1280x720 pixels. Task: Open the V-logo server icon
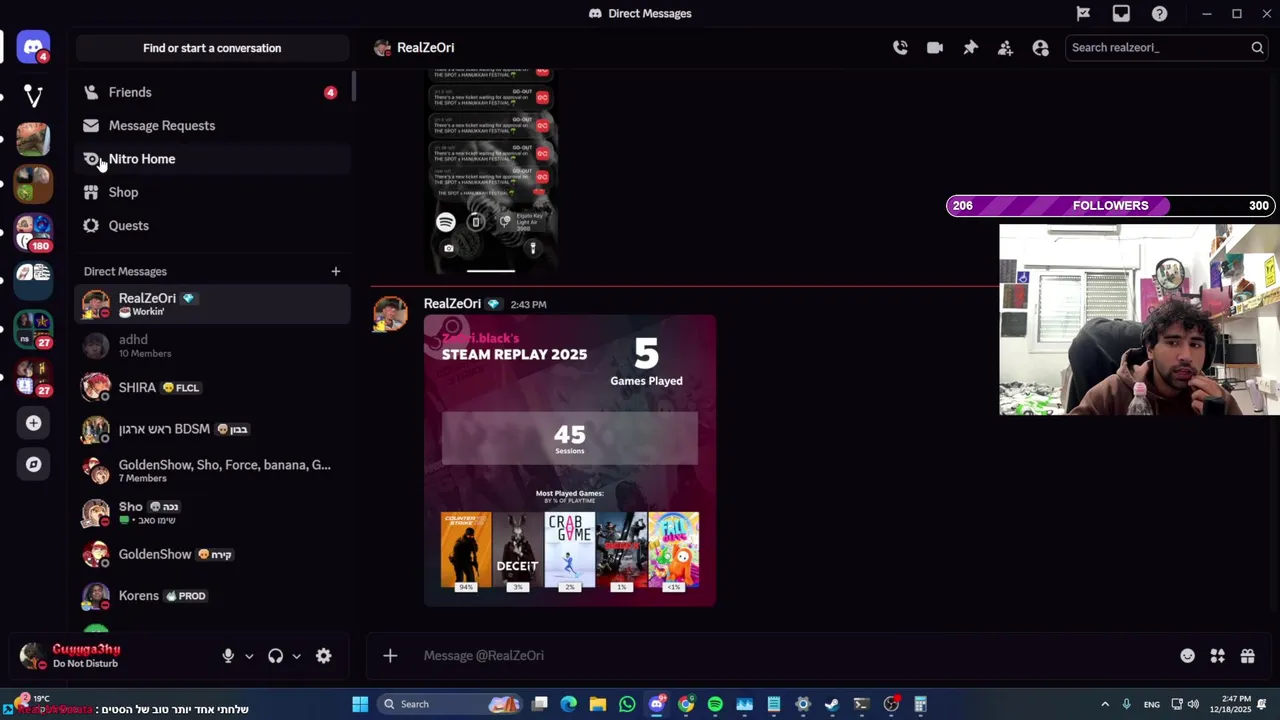click(33, 95)
